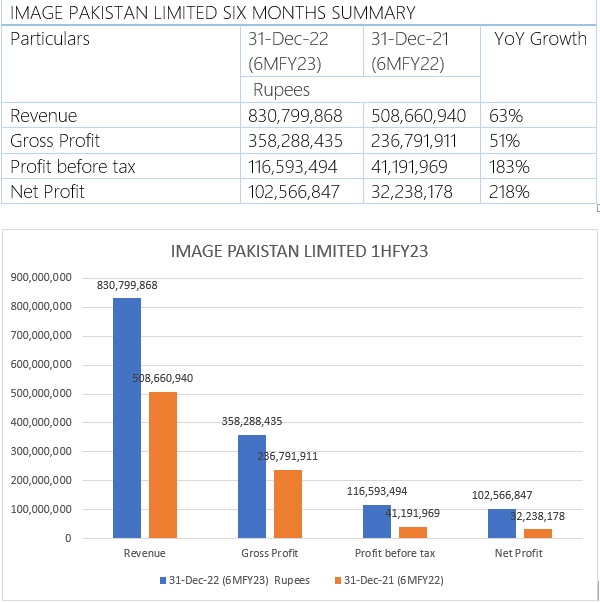Click table cell with value 116,593,494
The width and height of the screenshot is (600, 603).
click(302, 166)
